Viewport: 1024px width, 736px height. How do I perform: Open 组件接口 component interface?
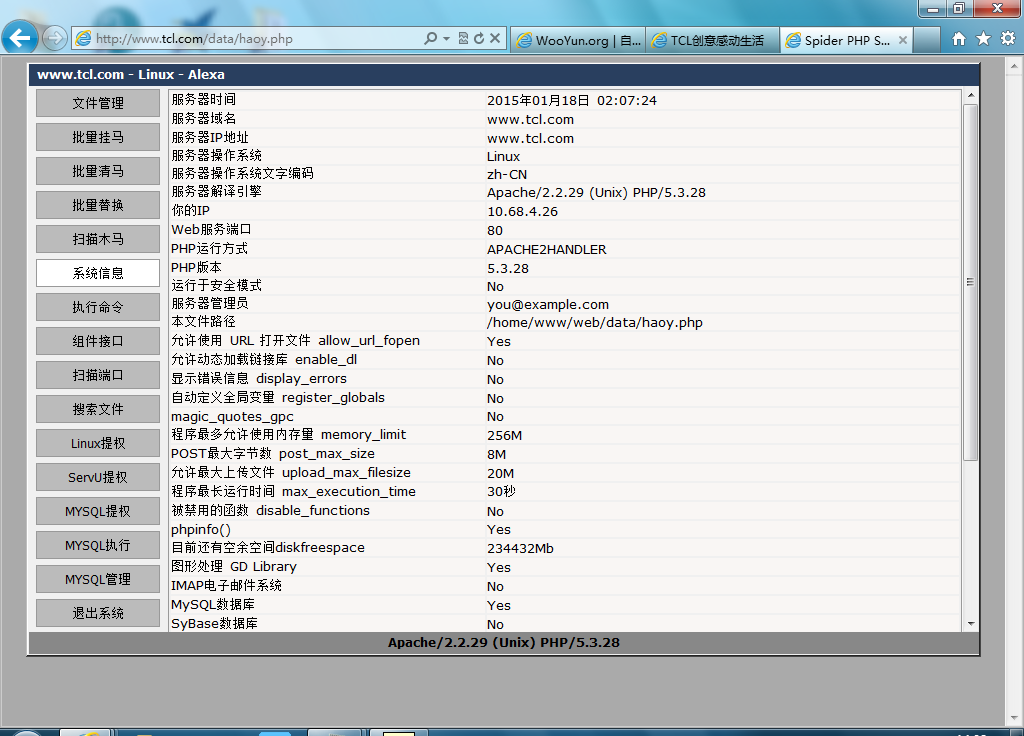(98, 341)
